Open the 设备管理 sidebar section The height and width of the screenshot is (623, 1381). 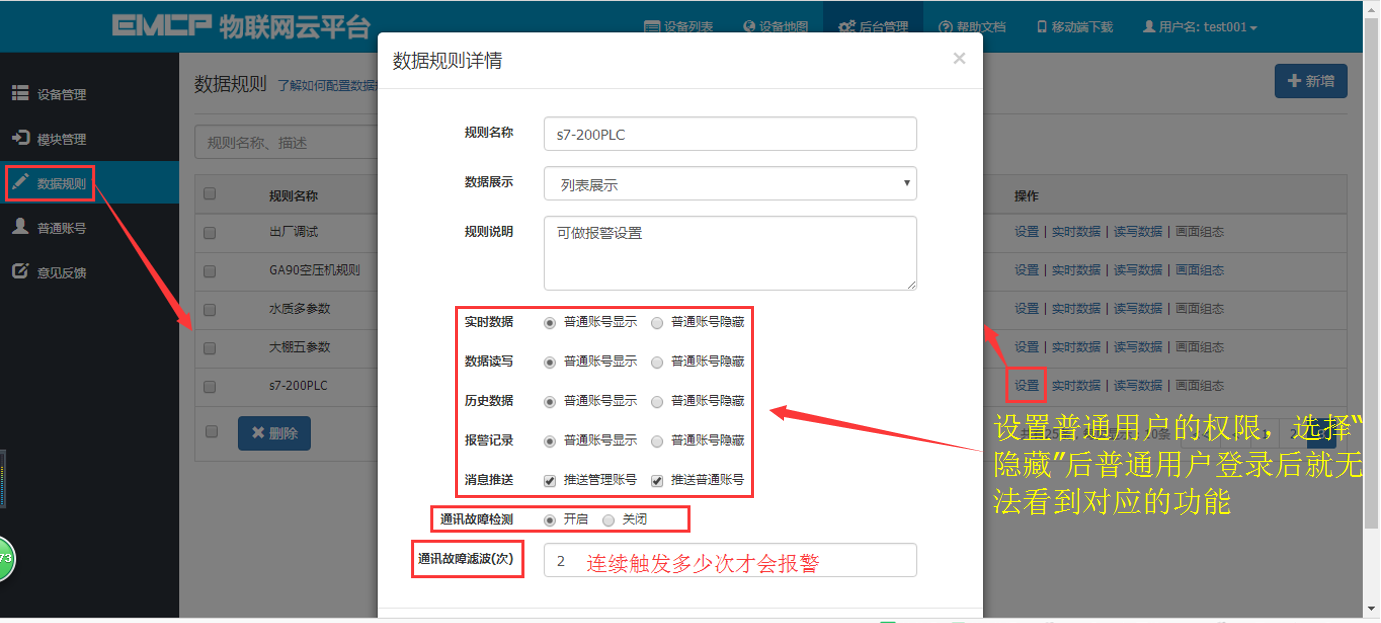point(60,94)
